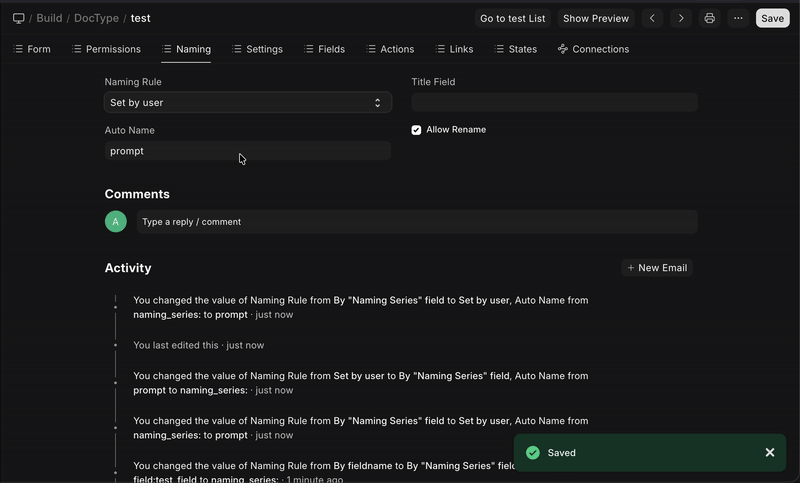Switch to the Permissions tab
Screen dimensions: 800x483
pos(106,49)
